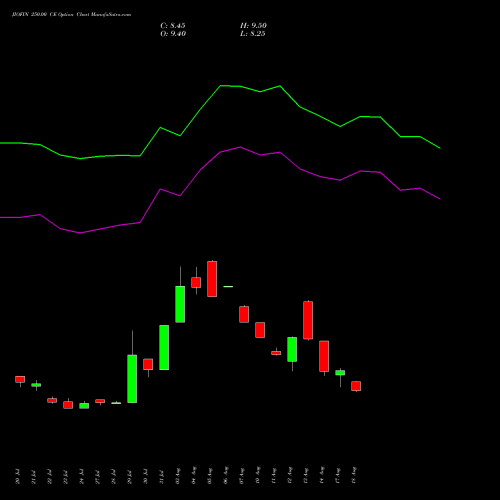The width and height of the screenshot is (500, 500).
Task: Click the low value 'L: 8.25'
Action: pos(253,34)
